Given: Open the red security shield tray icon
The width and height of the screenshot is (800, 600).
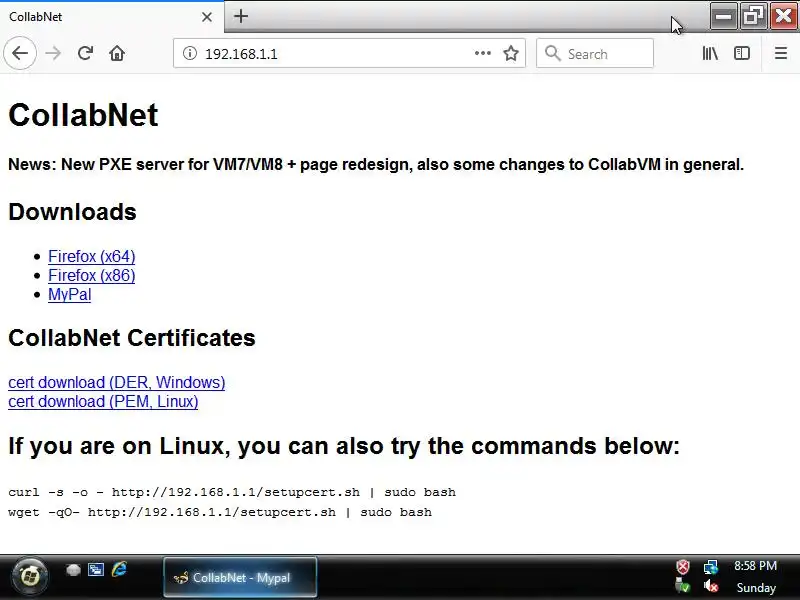Looking at the screenshot, I should tap(683, 567).
